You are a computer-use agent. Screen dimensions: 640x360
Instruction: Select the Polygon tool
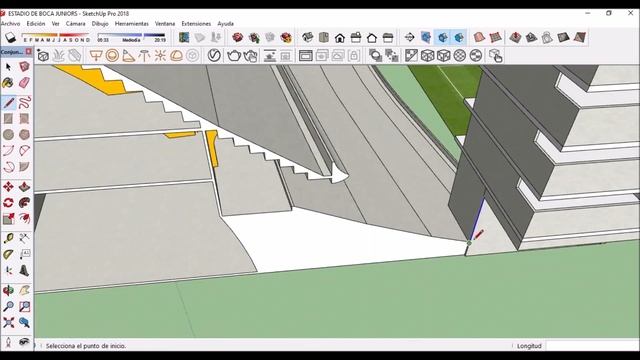pos(24,135)
